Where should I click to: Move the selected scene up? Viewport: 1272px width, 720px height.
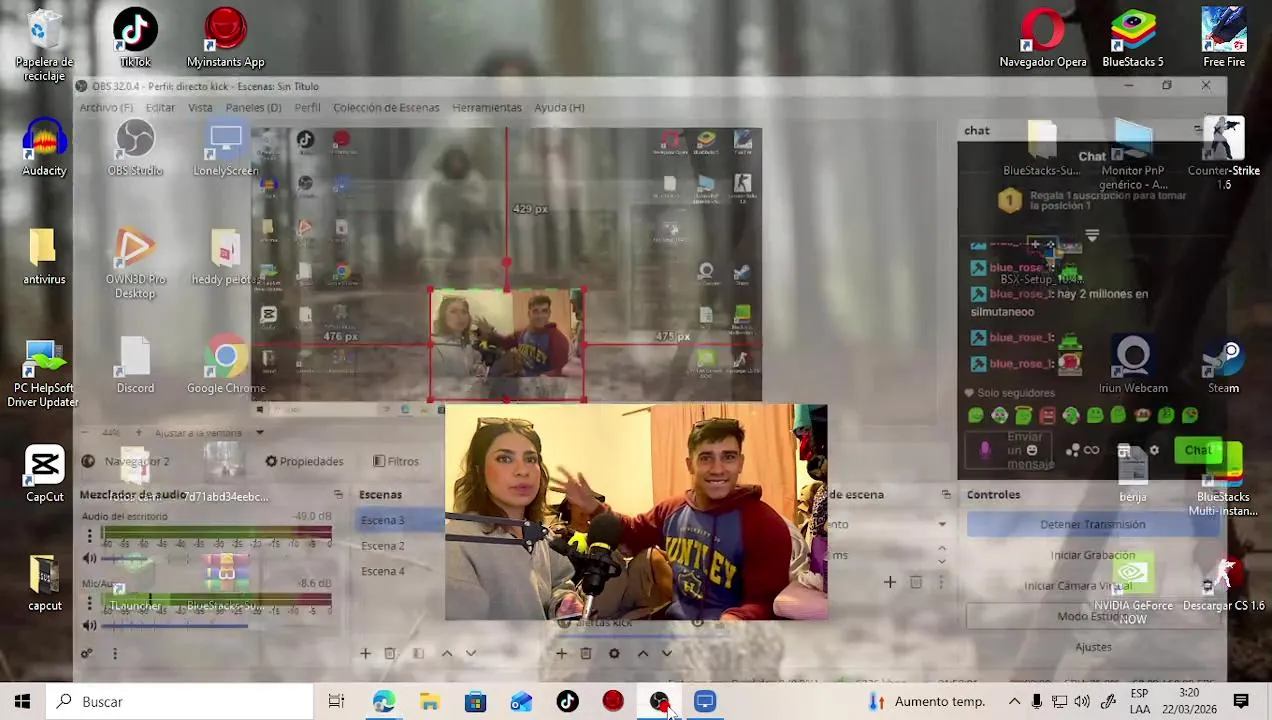[x=447, y=653]
